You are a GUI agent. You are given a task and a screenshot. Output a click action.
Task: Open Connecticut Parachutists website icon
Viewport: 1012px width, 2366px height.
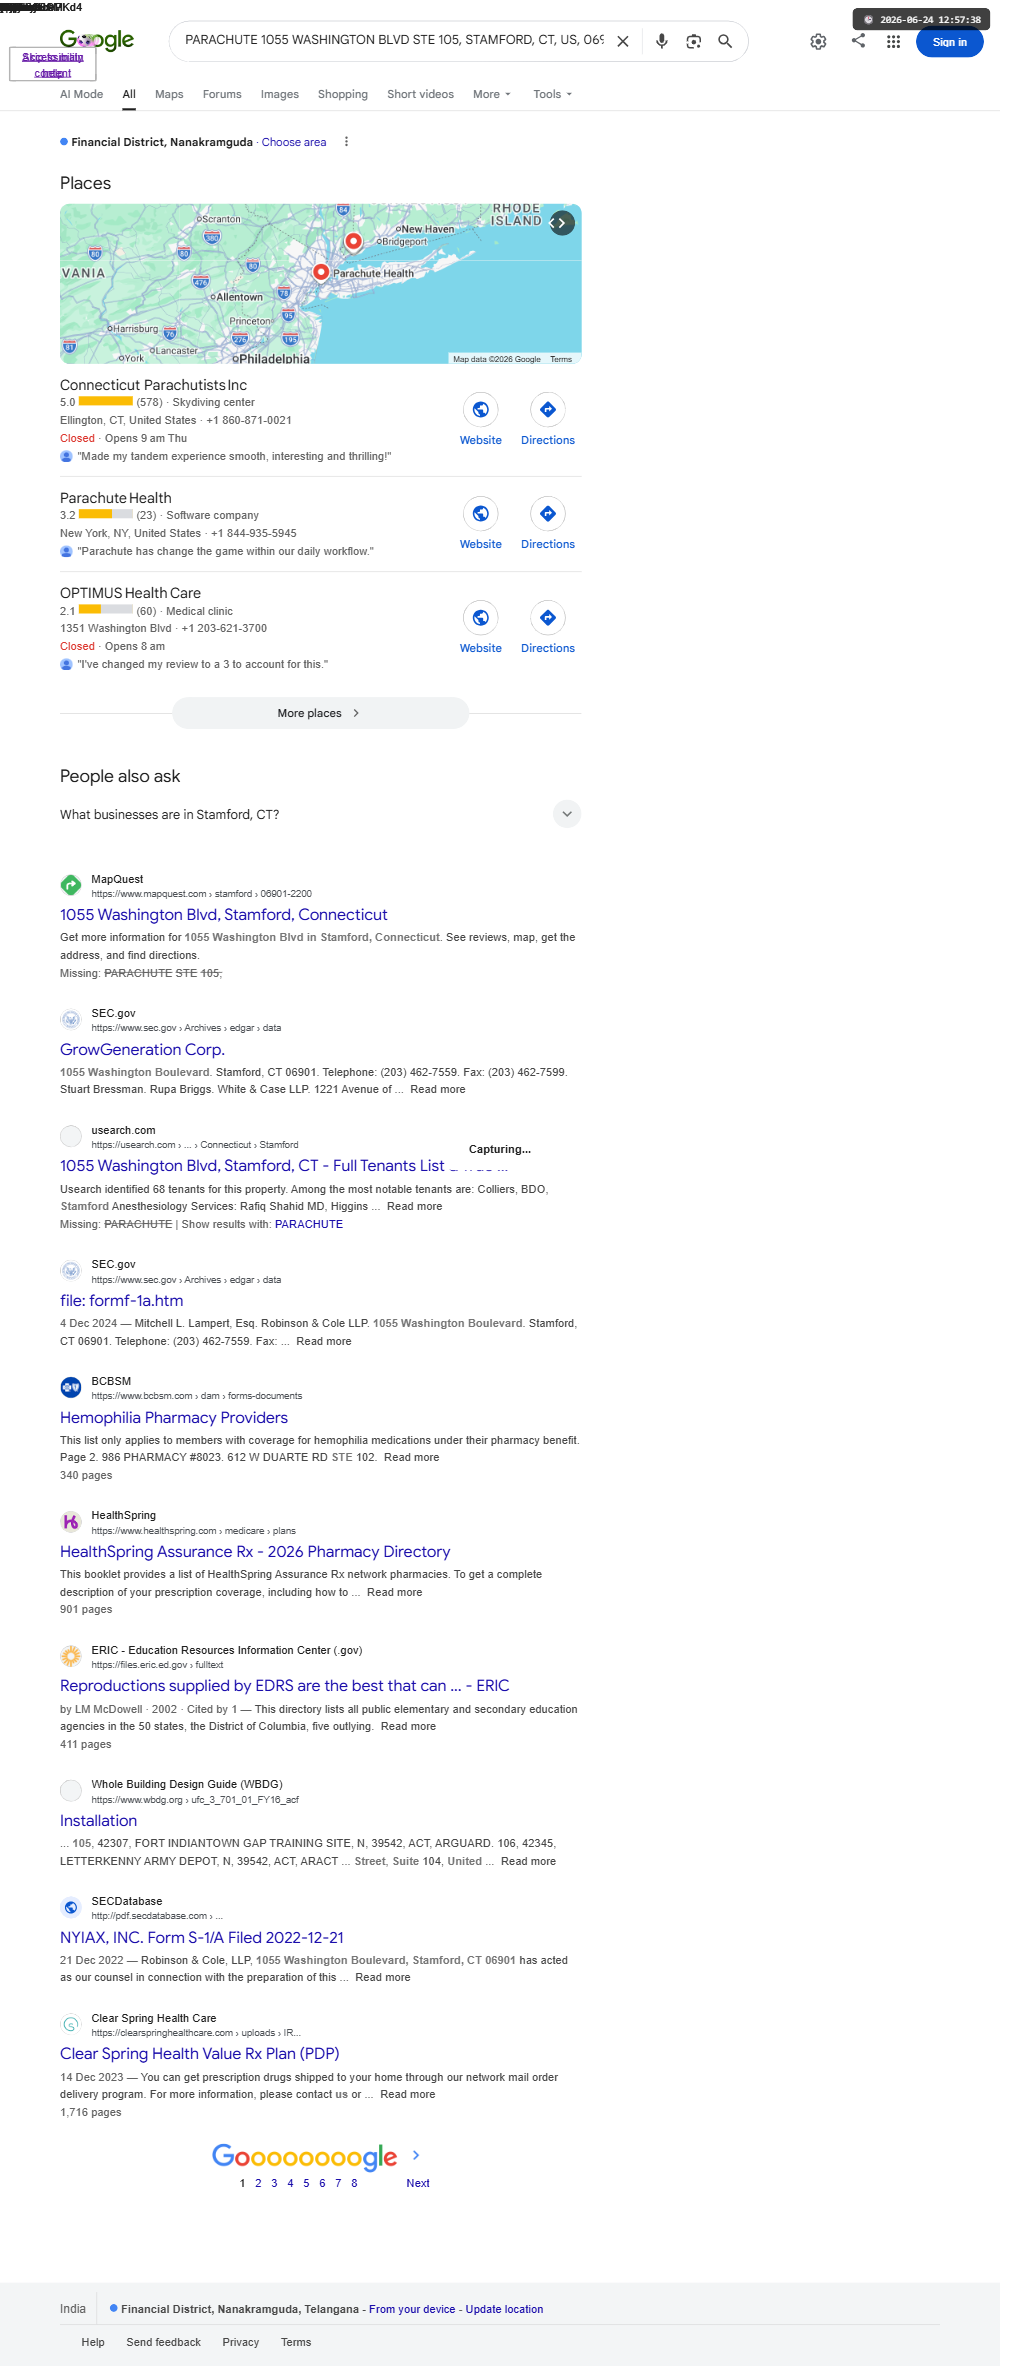click(x=481, y=409)
